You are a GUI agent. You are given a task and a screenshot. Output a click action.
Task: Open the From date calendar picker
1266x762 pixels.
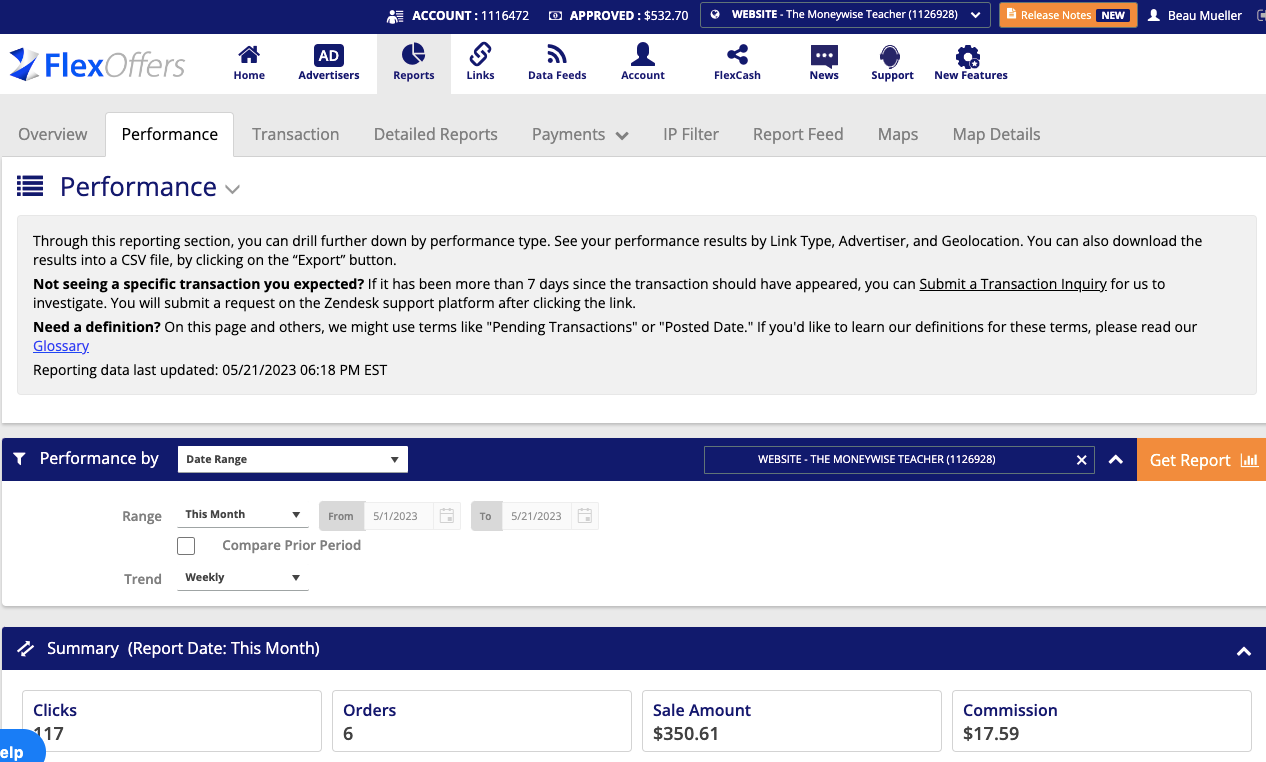coord(447,516)
